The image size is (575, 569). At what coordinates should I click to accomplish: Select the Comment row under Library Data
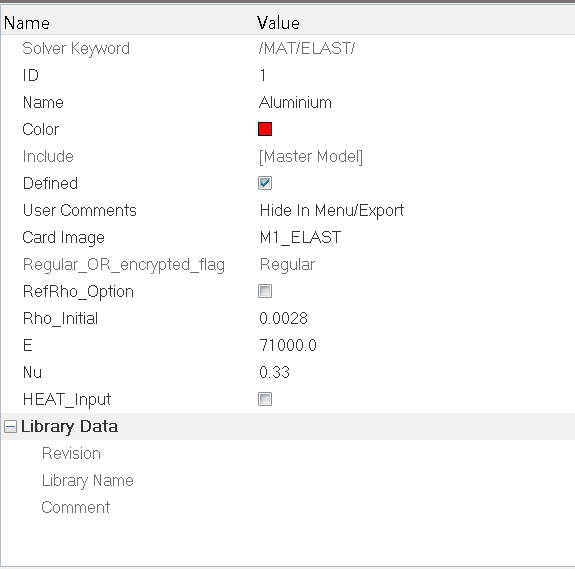click(288, 507)
